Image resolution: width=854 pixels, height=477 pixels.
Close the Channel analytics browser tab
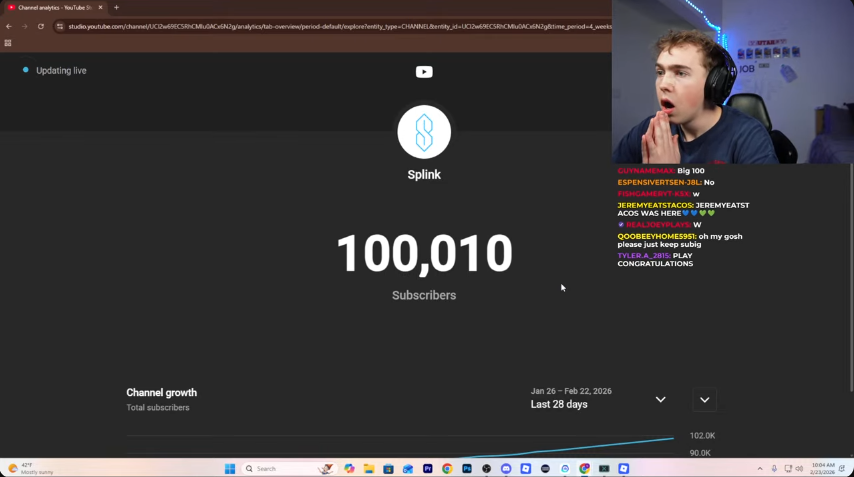(x=100, y=8)
